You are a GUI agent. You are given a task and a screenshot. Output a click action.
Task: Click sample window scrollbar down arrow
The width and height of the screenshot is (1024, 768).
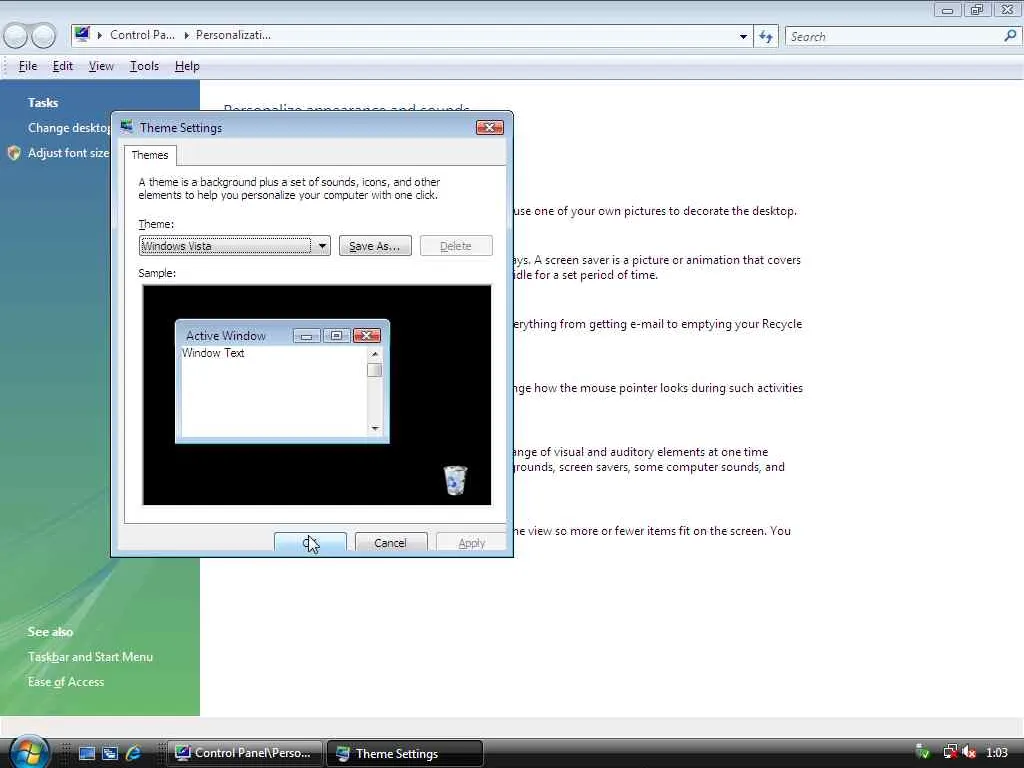coord(375,428)
